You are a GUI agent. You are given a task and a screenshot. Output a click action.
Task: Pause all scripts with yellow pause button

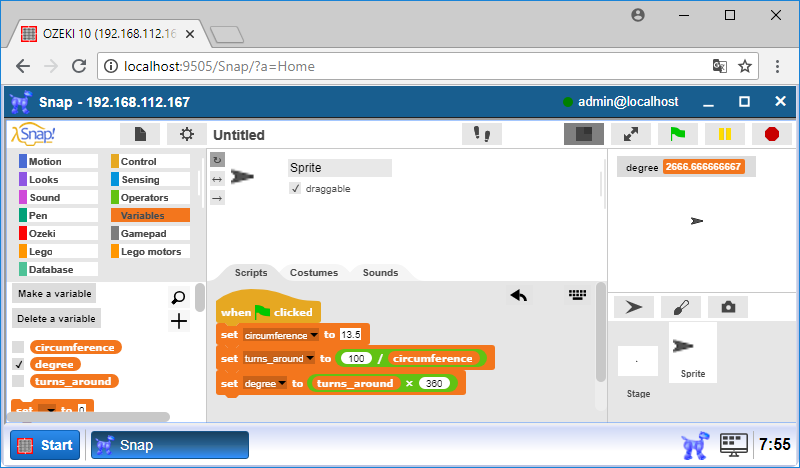tap(724, 134)
